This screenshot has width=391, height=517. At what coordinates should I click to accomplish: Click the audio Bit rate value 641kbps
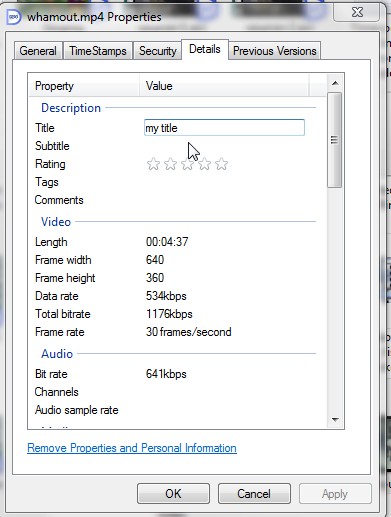(166, 374)
